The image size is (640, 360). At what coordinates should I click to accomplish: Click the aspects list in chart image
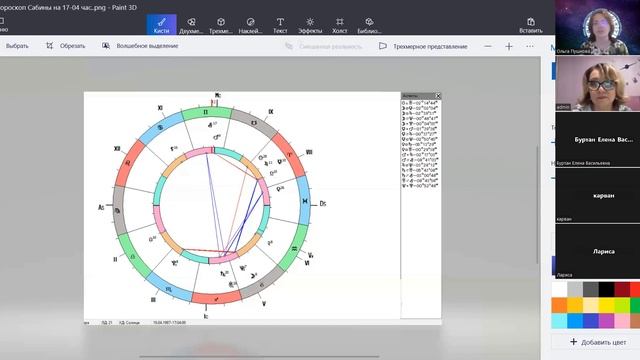pos(420,144)
